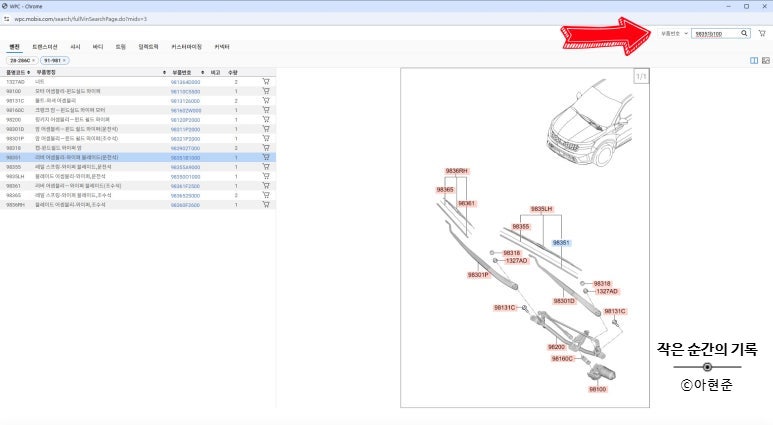
Task: Select 9836RH label in the diagram
Action: coord(457,171)
